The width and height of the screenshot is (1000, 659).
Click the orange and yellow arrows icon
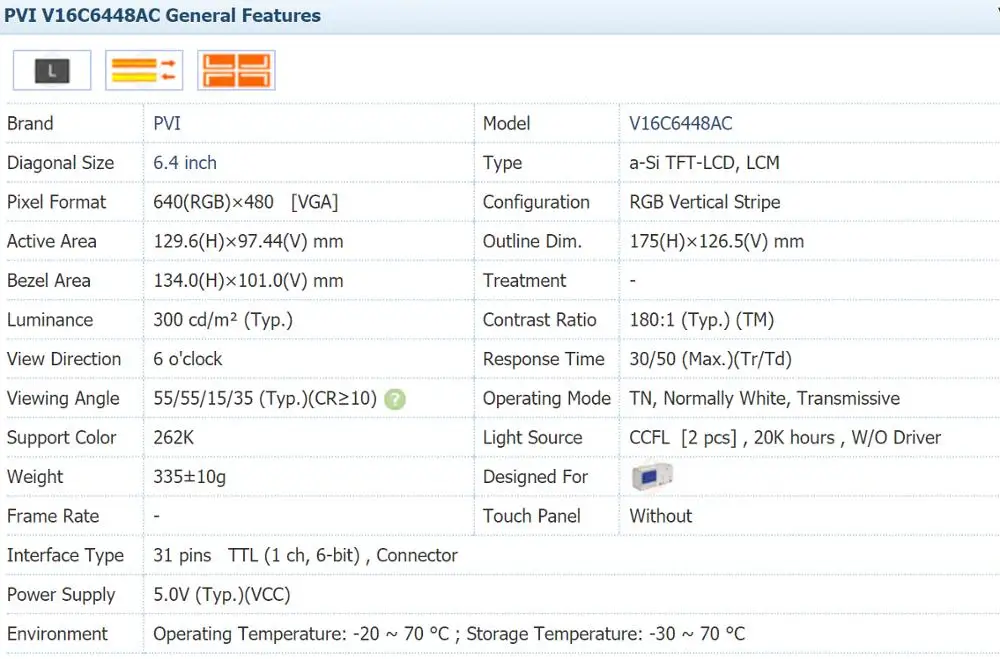tap(144, 70)
